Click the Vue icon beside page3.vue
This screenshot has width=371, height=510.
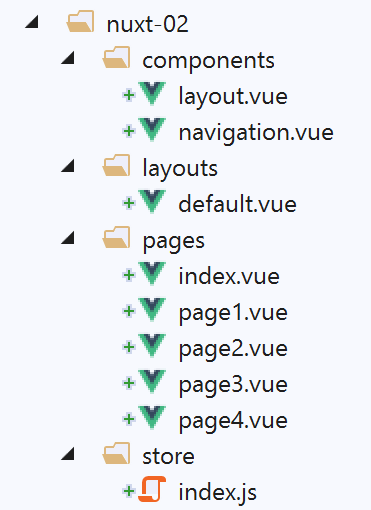[x=152, y=382]
